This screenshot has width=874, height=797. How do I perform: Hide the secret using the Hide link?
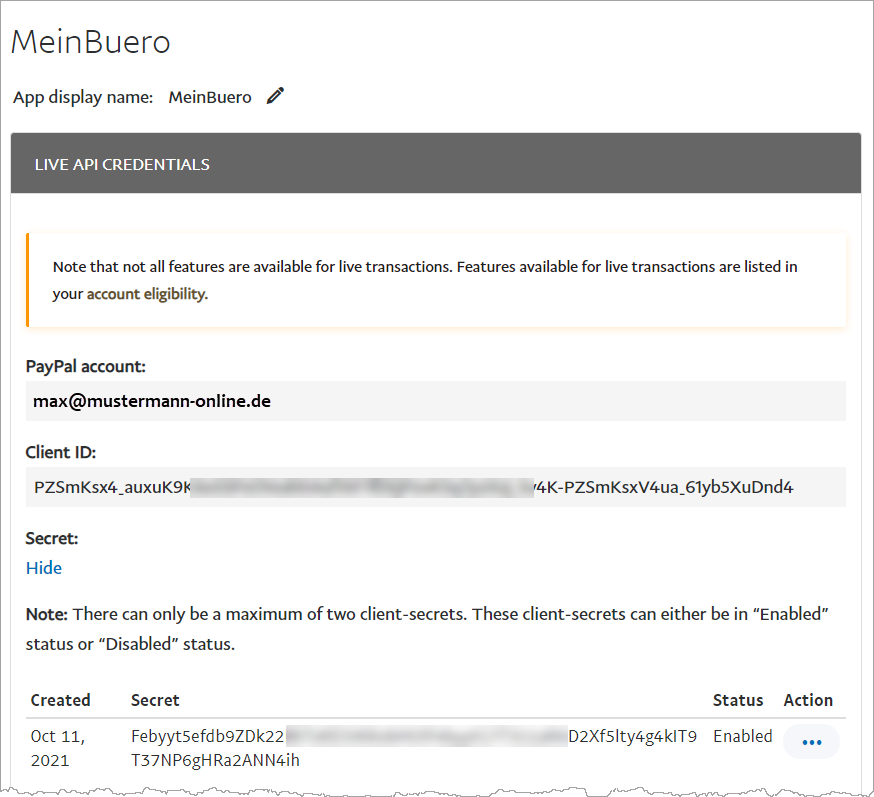pyautogui.click(x=44, y=568)
